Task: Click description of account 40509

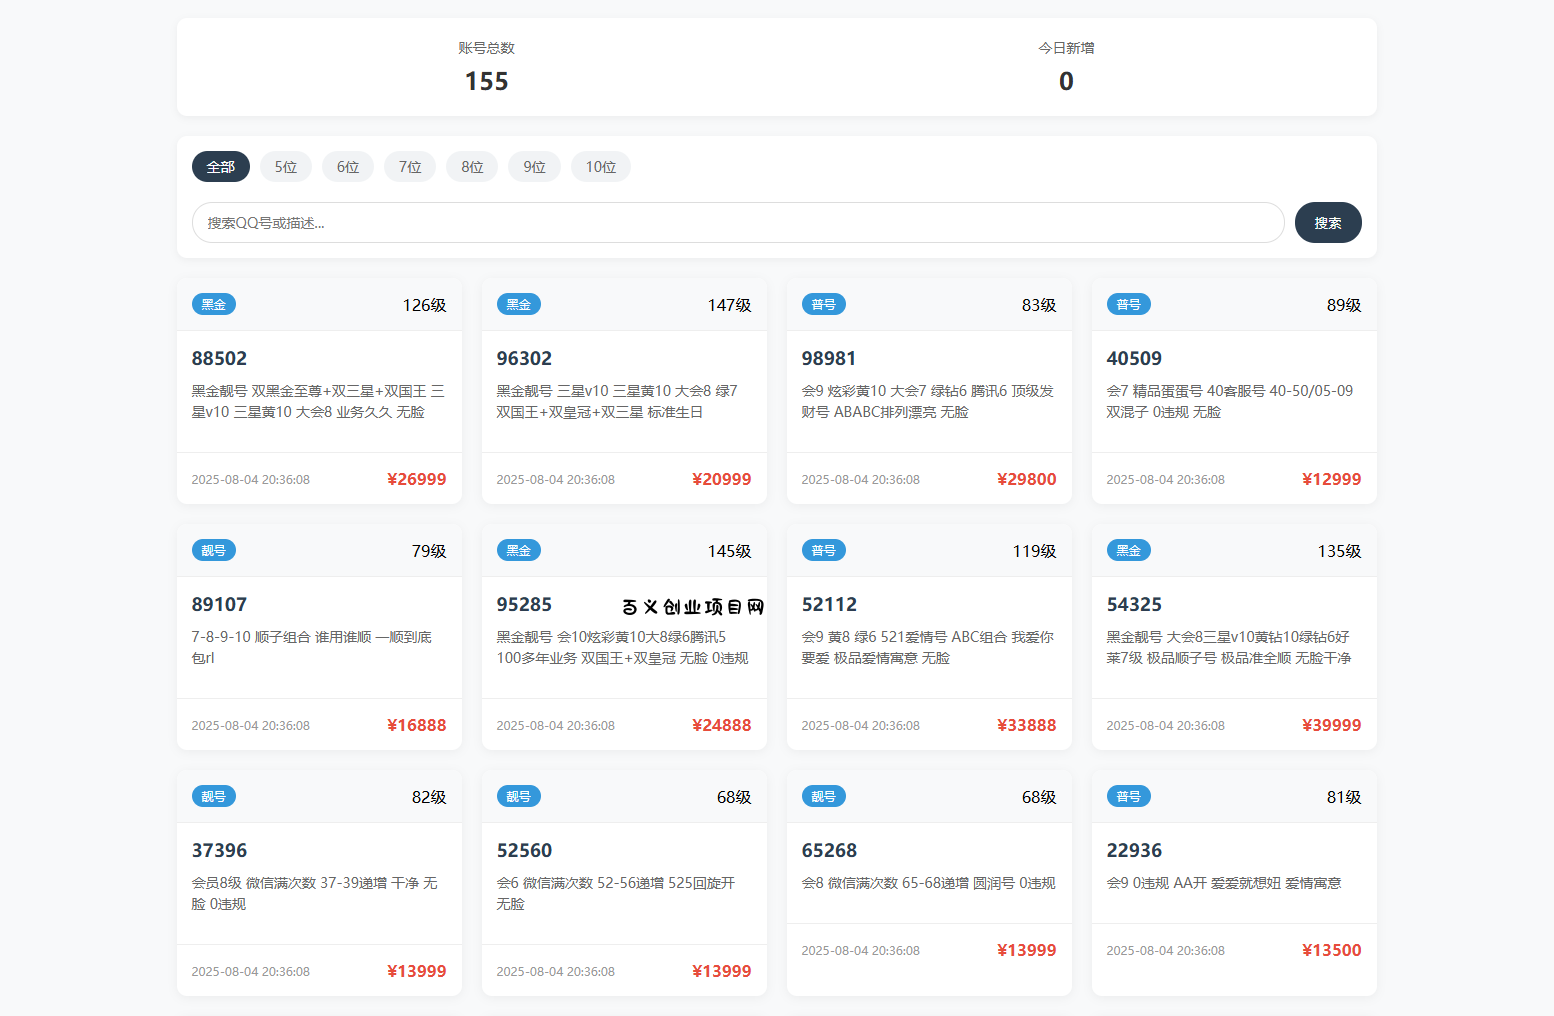Action: 1230,401
